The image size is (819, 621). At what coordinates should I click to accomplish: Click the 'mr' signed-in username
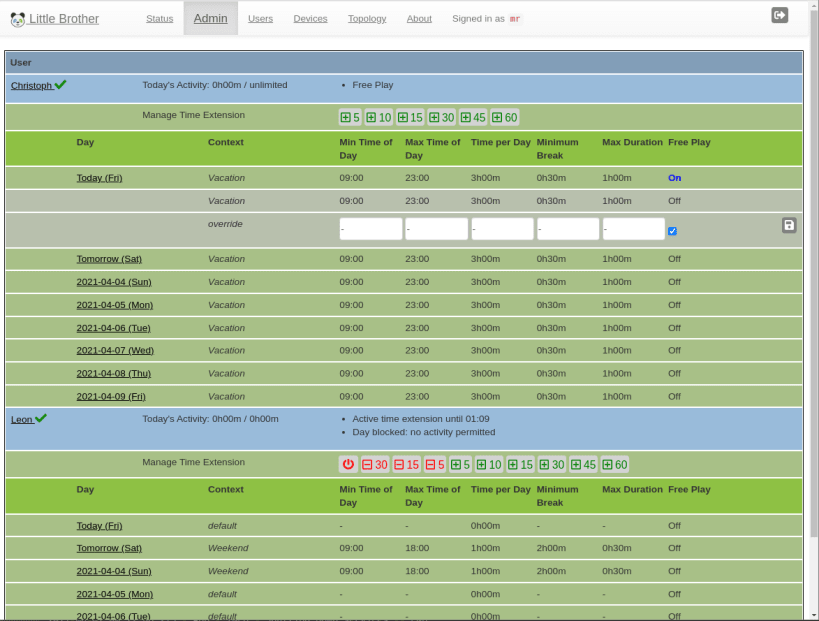click(514, 19)
